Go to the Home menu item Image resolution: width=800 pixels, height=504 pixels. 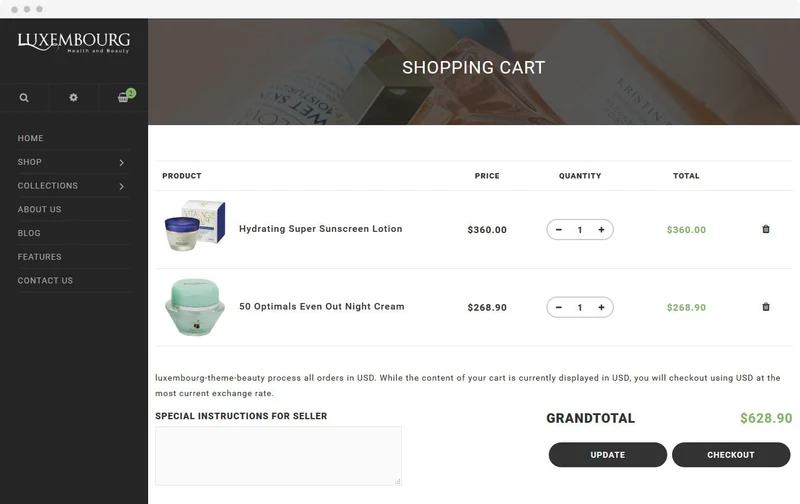(31, 138)
